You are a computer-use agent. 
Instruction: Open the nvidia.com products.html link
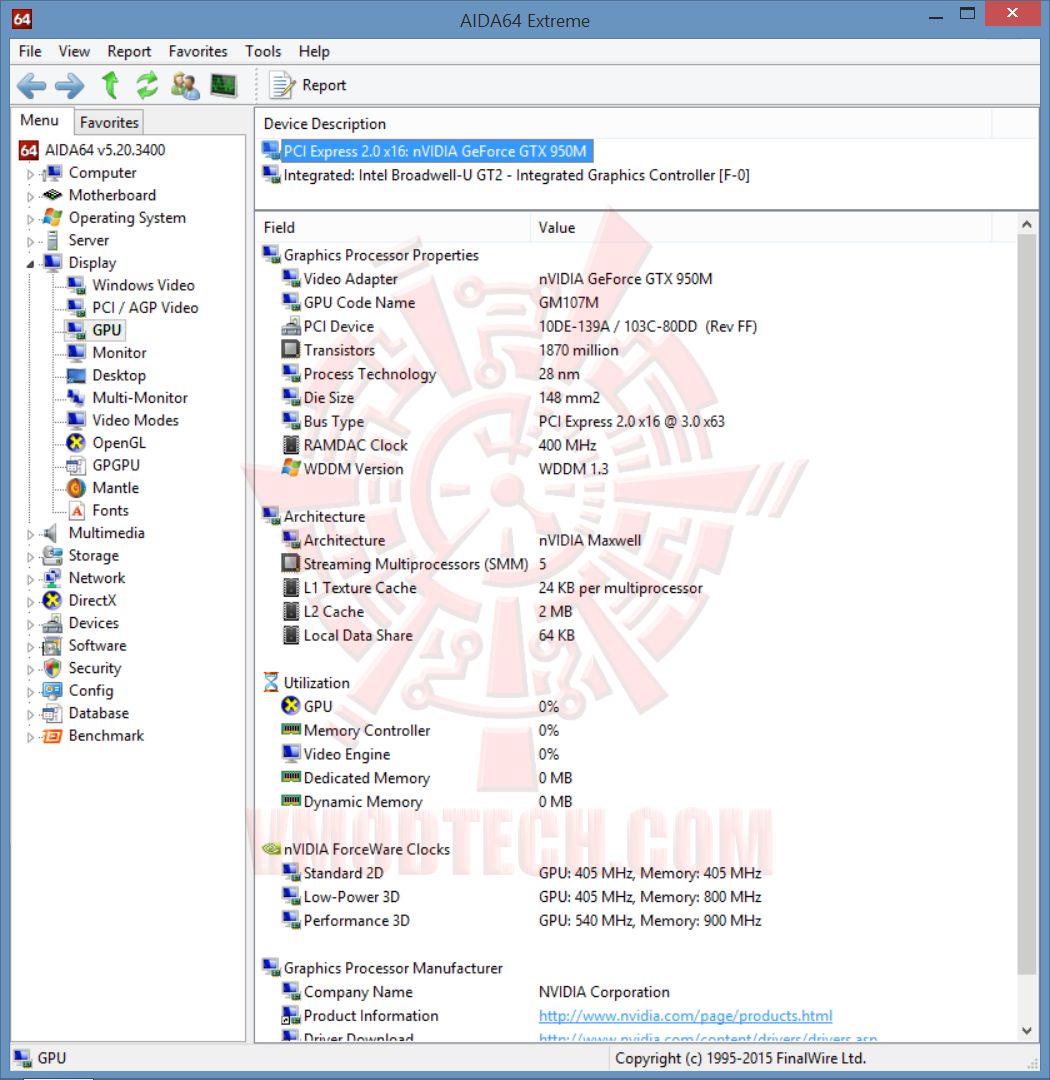tap(686, 1016)
